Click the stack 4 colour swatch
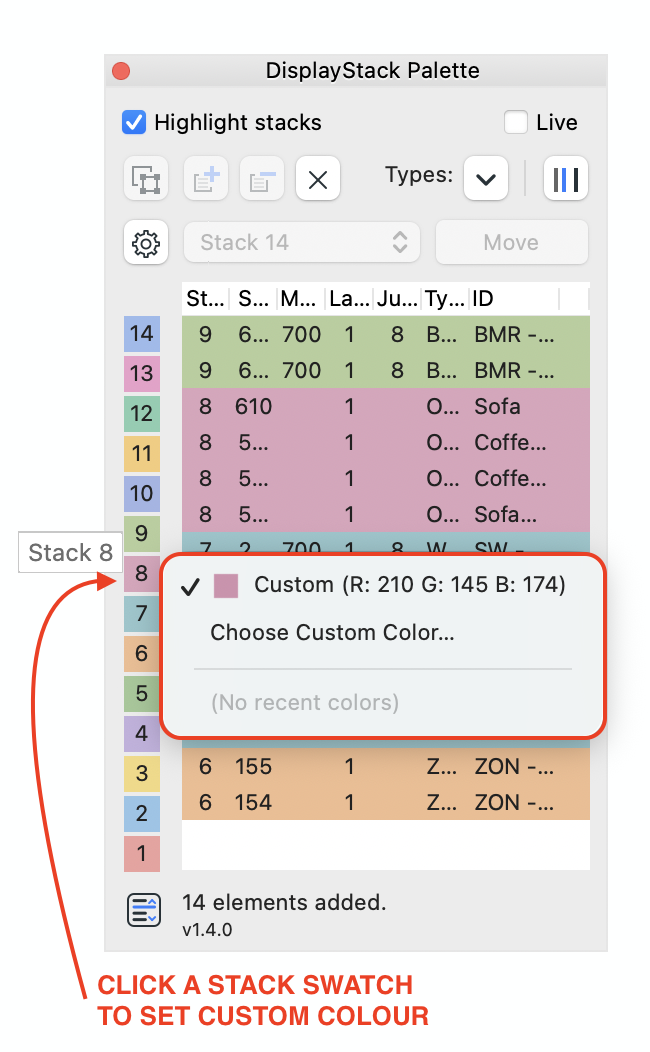This screenshot has height=1052, width=650. [142, 733]
